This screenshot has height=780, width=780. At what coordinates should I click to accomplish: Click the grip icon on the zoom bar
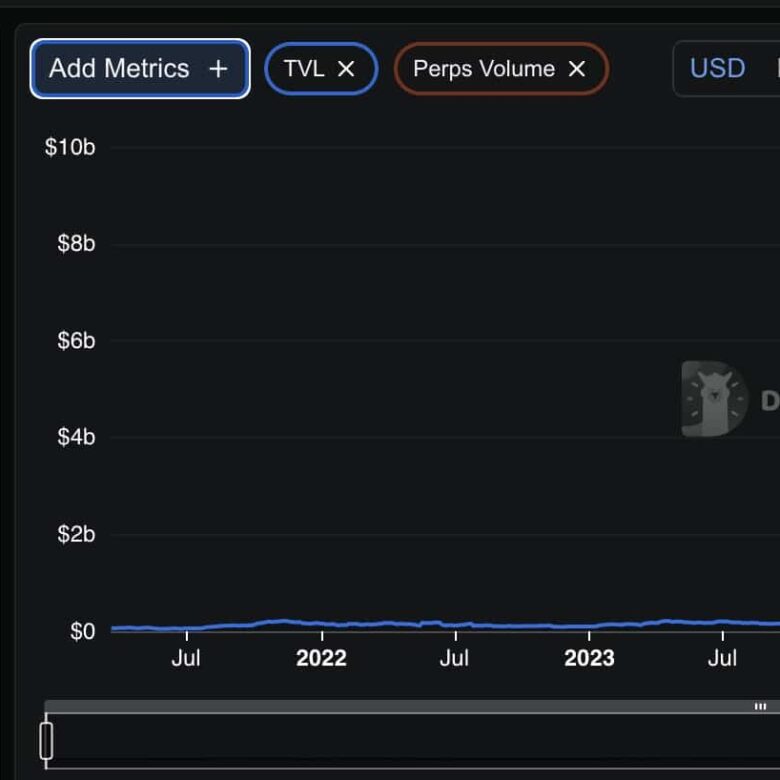[x=760, y=706]
